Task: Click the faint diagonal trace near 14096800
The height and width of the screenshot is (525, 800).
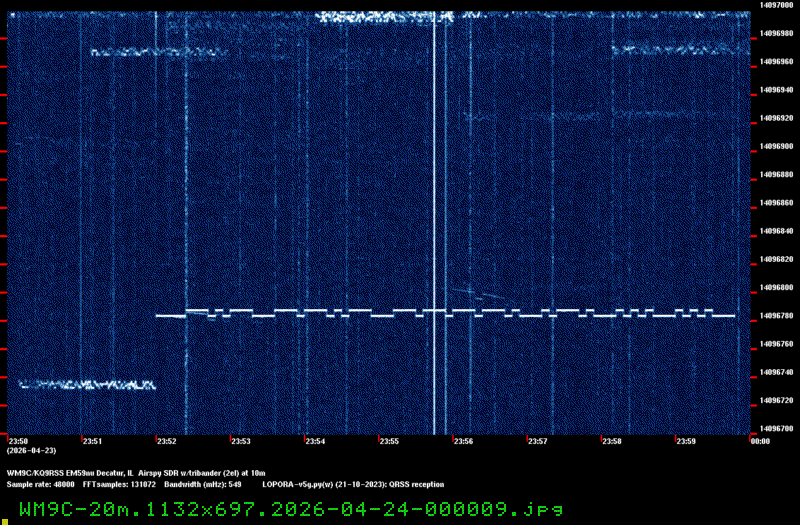Action: pyautogui.click(x=479, y=294)
